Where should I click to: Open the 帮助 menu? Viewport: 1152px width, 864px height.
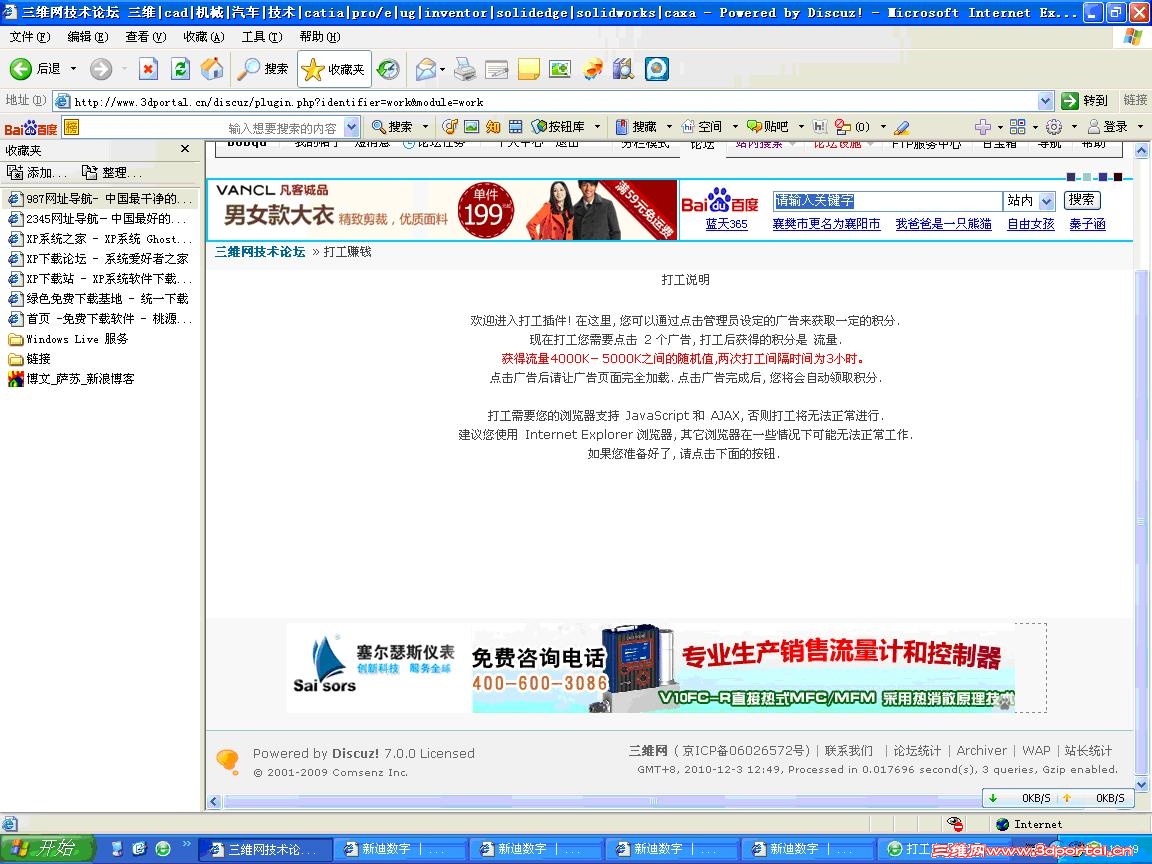(320, 37)
